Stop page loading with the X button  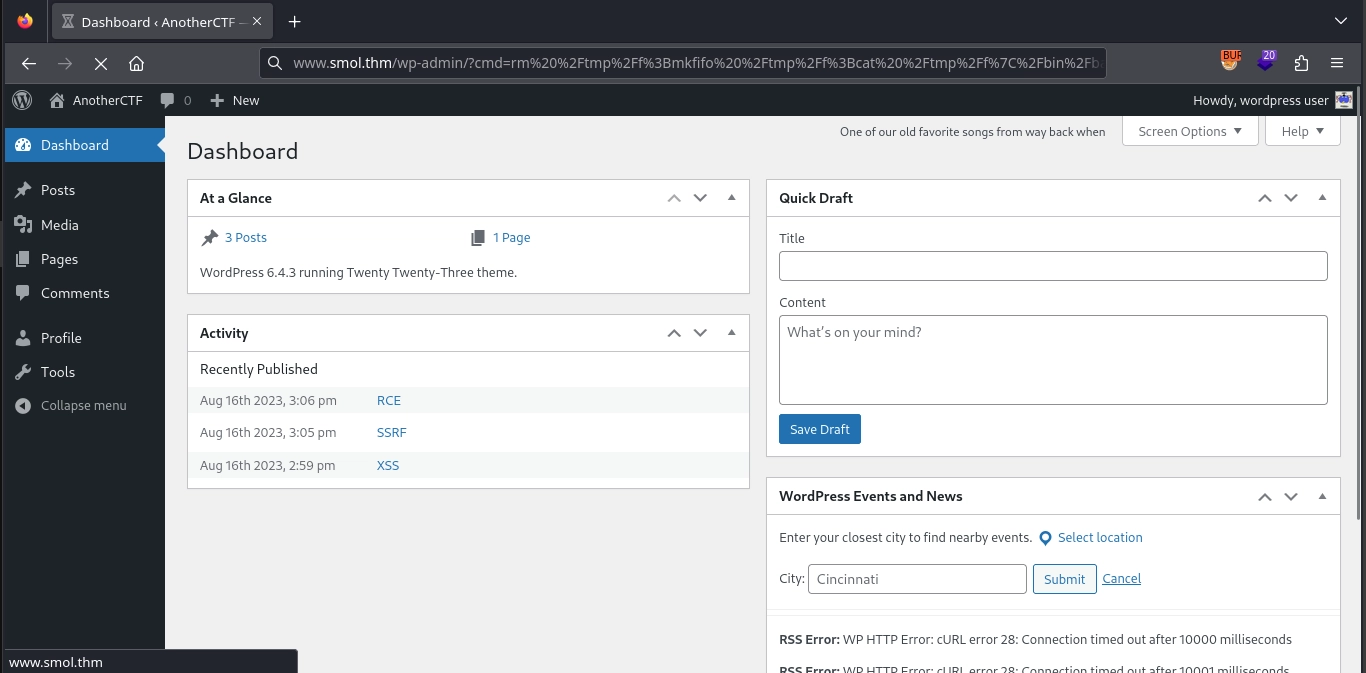100,64
